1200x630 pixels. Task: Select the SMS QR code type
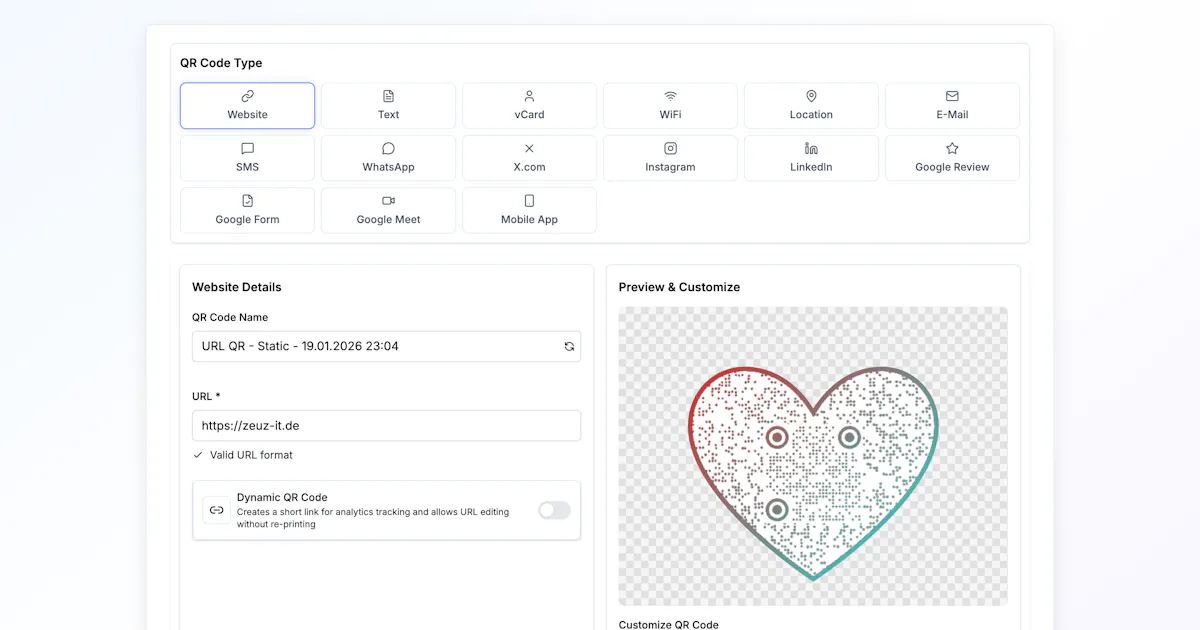(247, 158)
